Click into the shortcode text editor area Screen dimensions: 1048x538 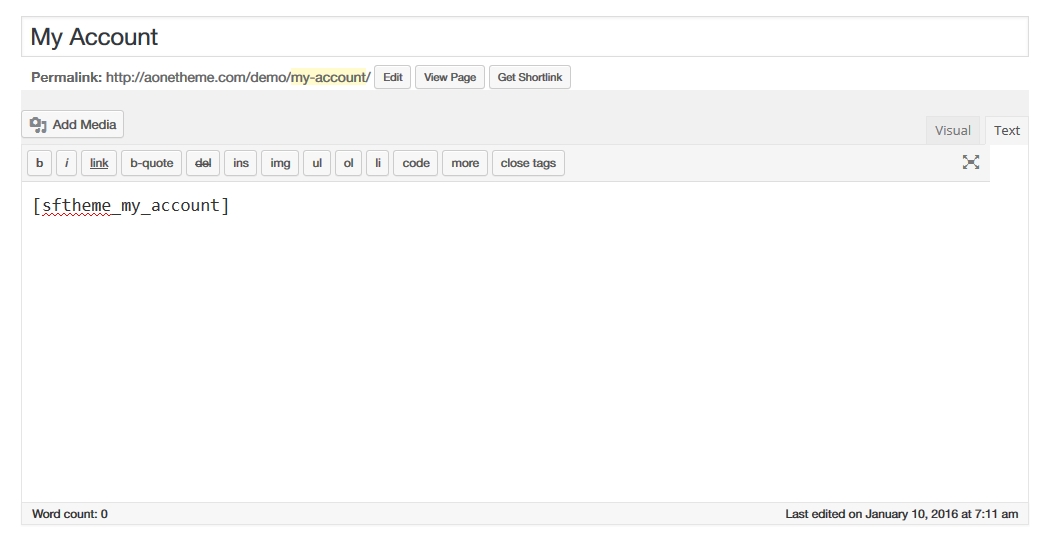(x=525, y=342)
